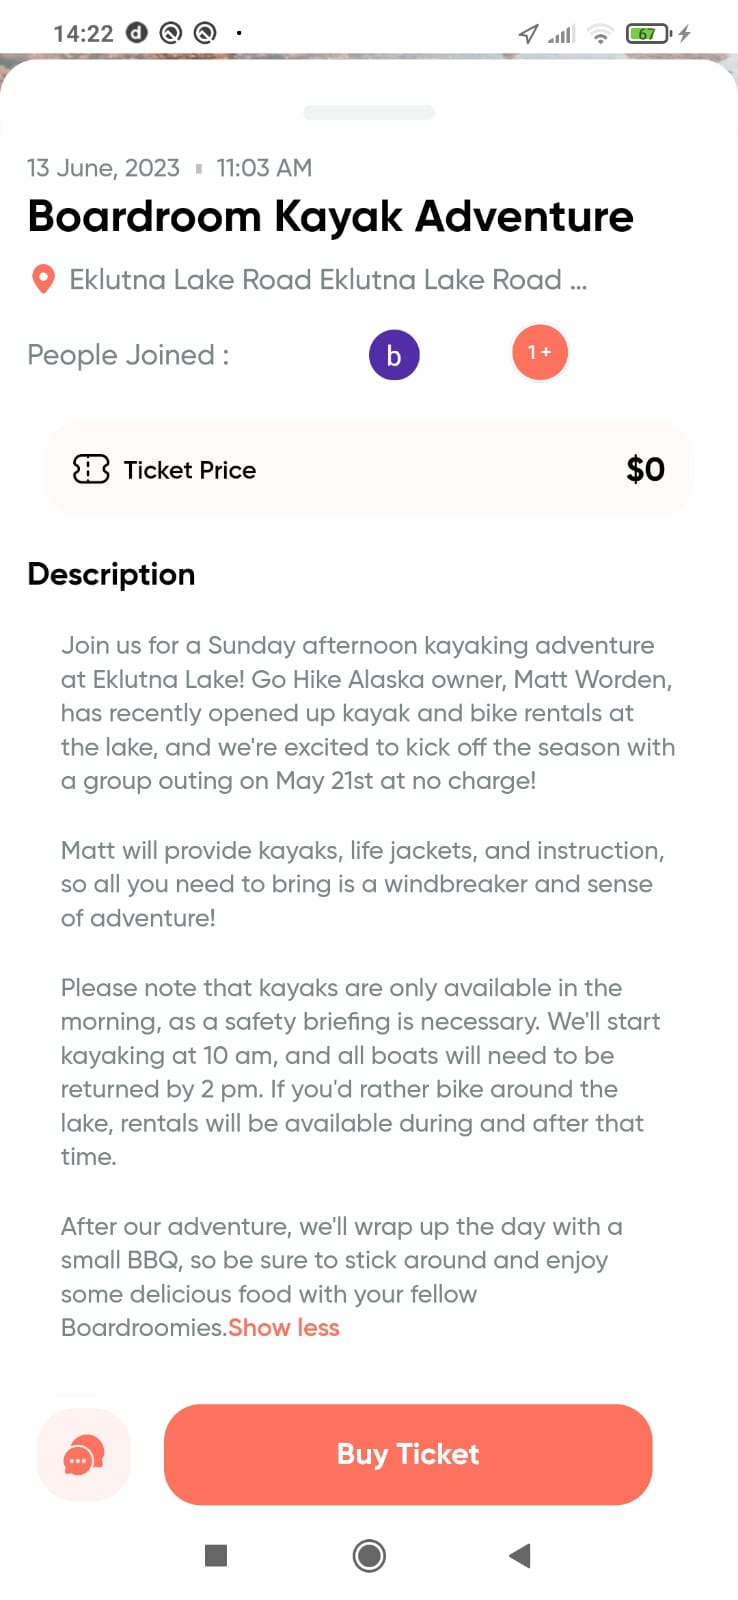Open the Eklutna Lake Road address

327,280
